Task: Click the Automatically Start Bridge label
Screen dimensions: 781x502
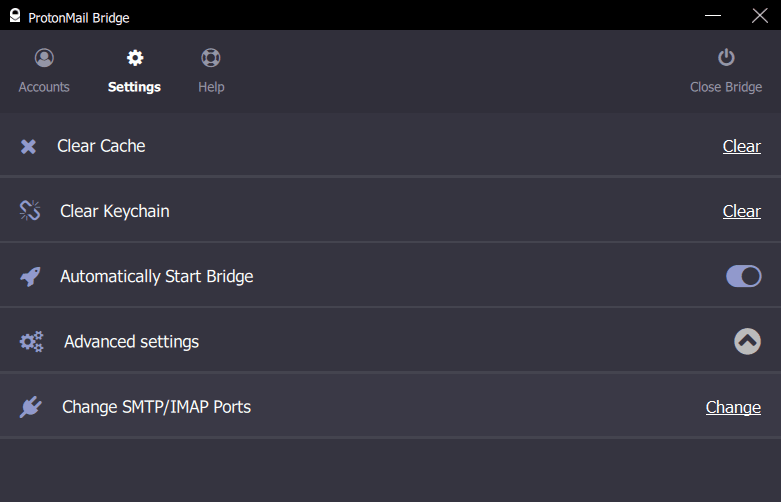Action: click(x=156, y=276)
